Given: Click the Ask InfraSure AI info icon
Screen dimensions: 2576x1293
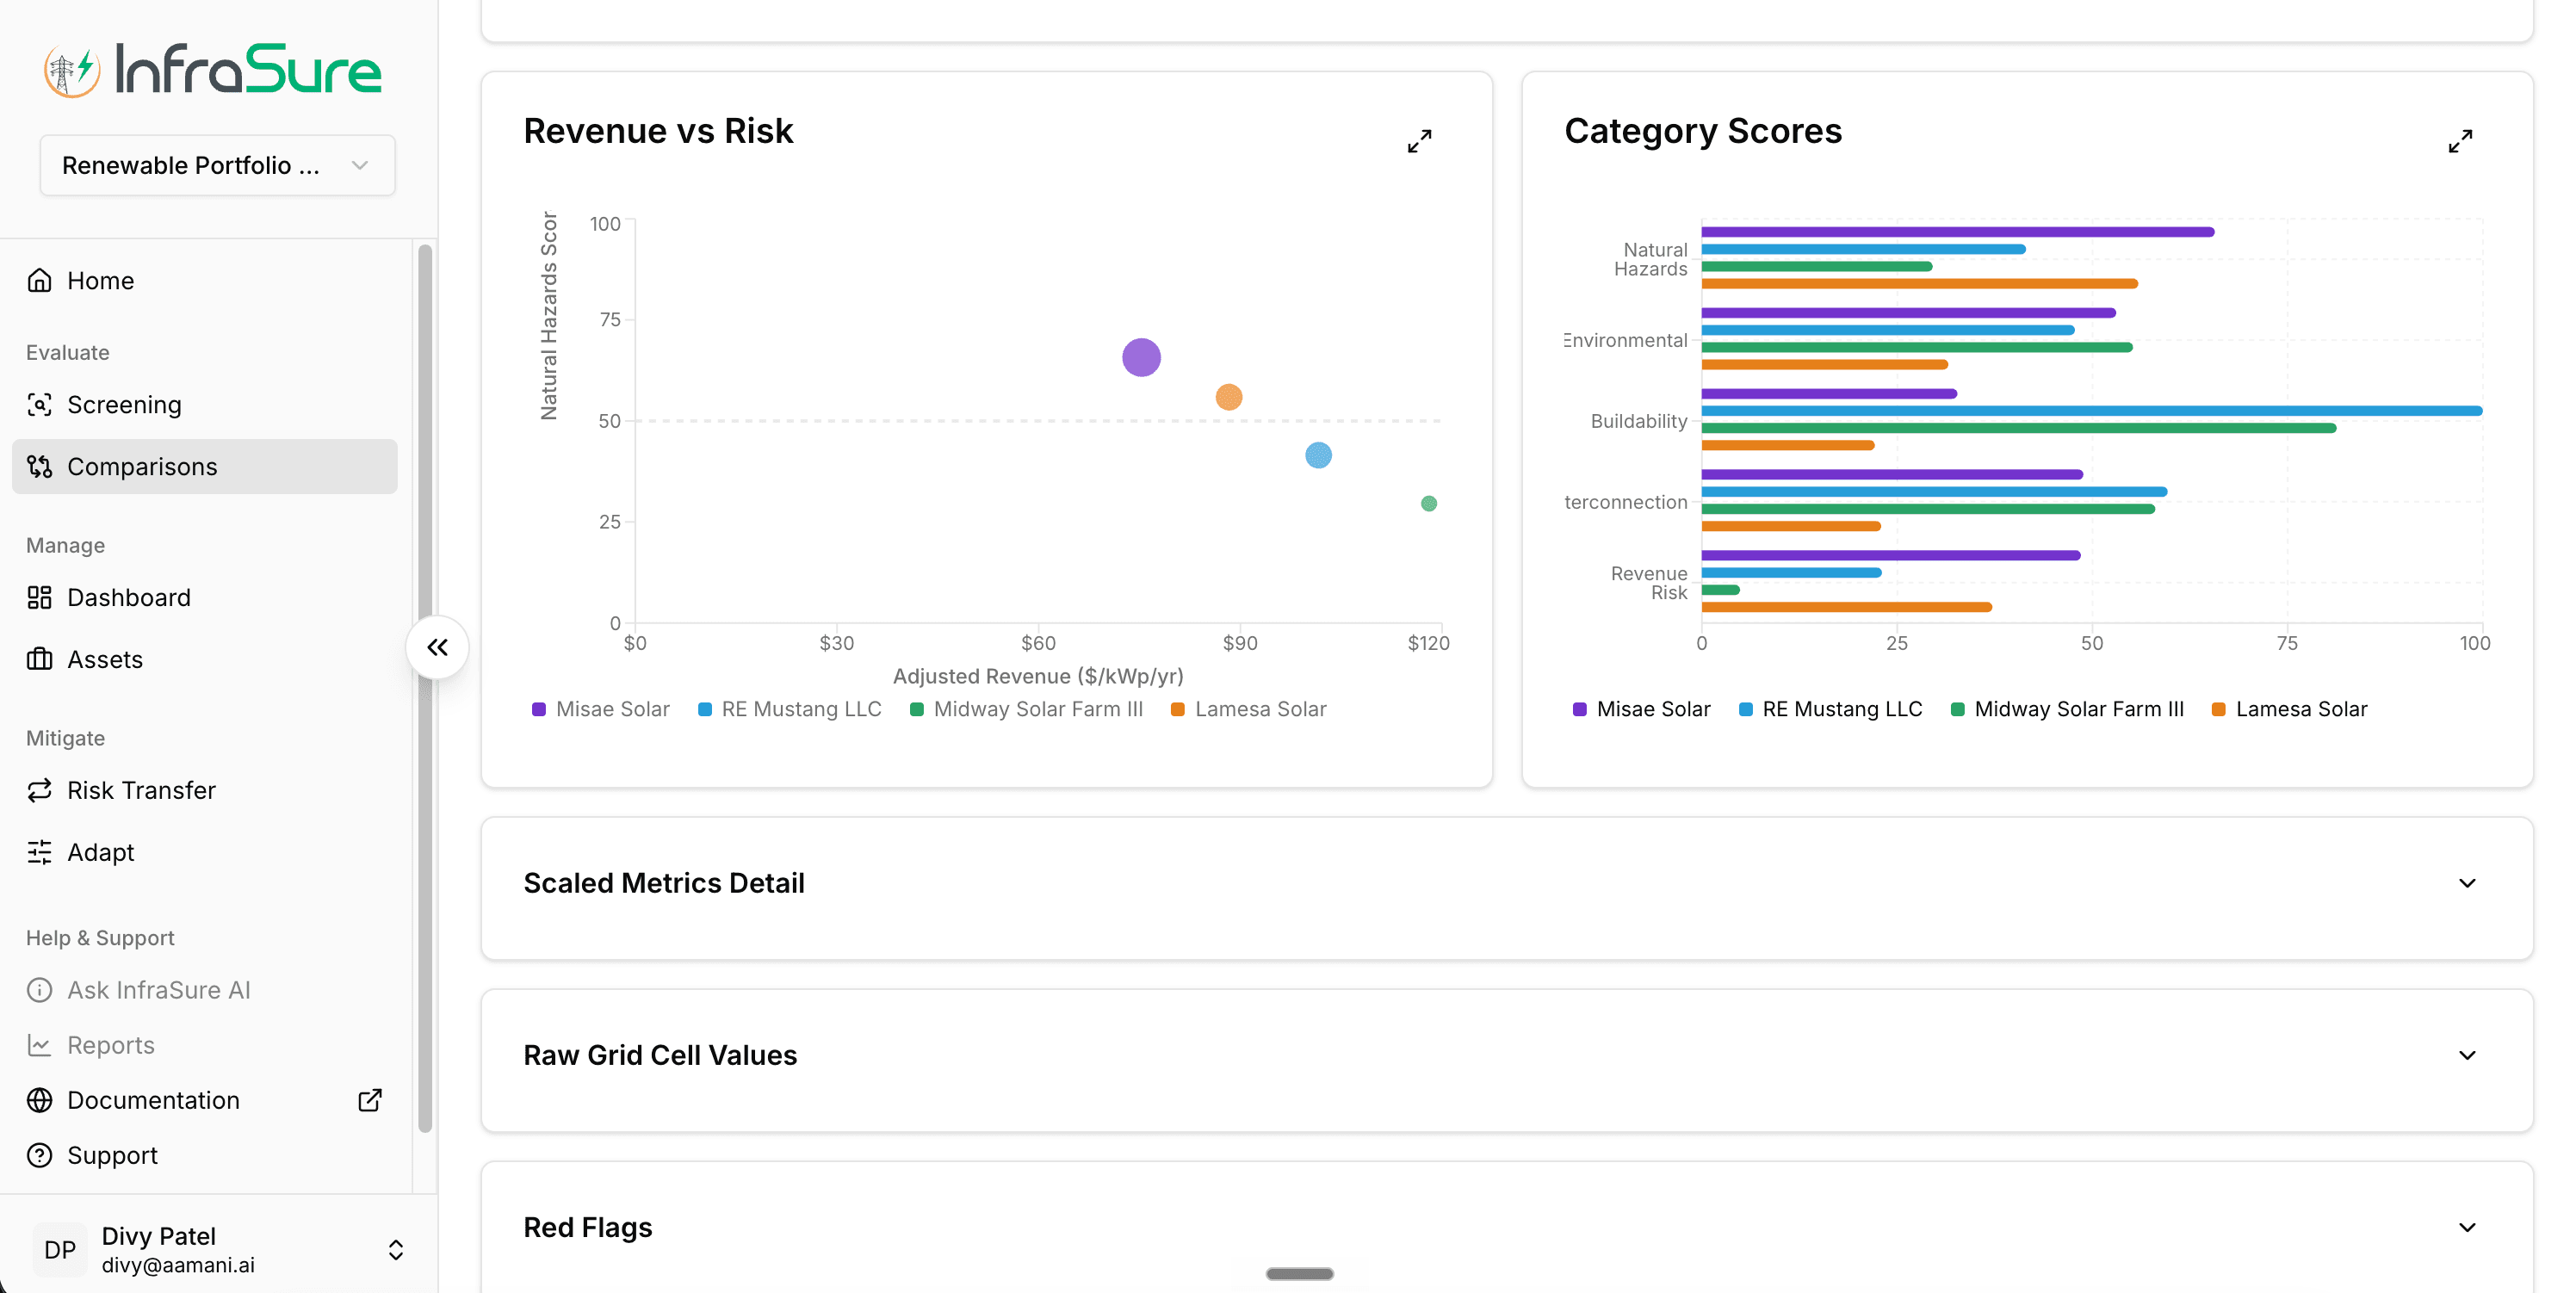Looking at the screenshot, I should (39, 990).
